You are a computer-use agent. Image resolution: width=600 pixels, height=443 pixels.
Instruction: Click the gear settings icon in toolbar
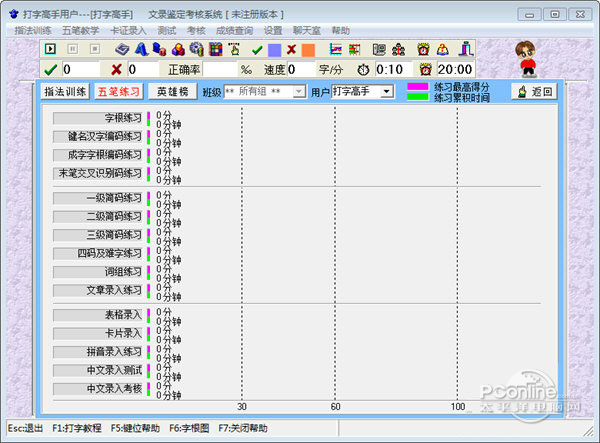click(197, 49)
